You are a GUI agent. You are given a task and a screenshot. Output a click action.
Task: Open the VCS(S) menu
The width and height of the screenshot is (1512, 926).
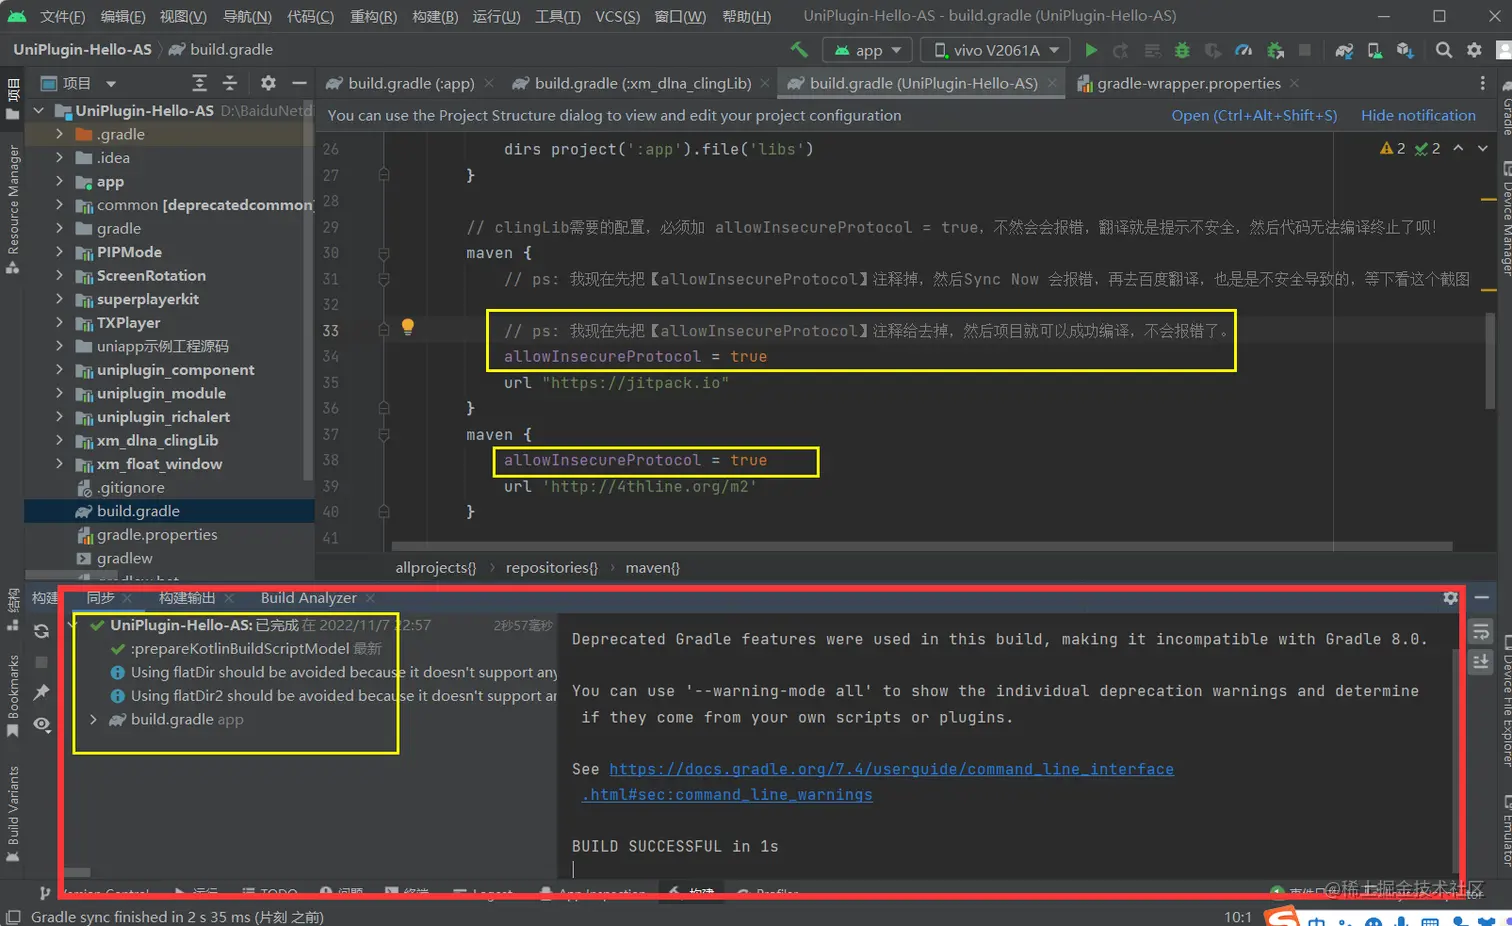[617, 16]
